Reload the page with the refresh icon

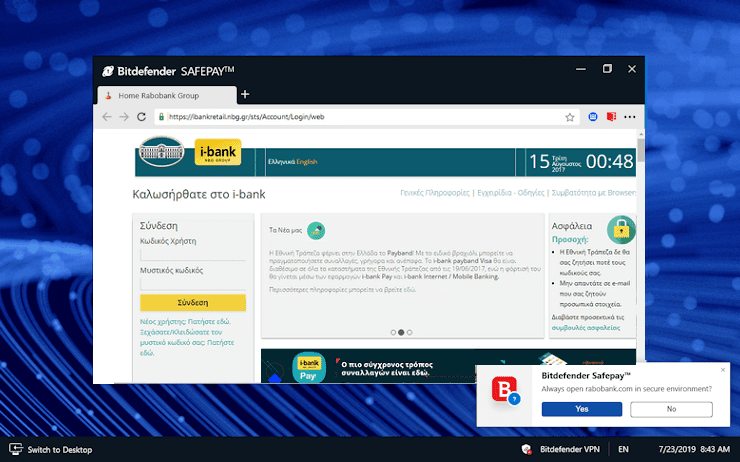141,117
